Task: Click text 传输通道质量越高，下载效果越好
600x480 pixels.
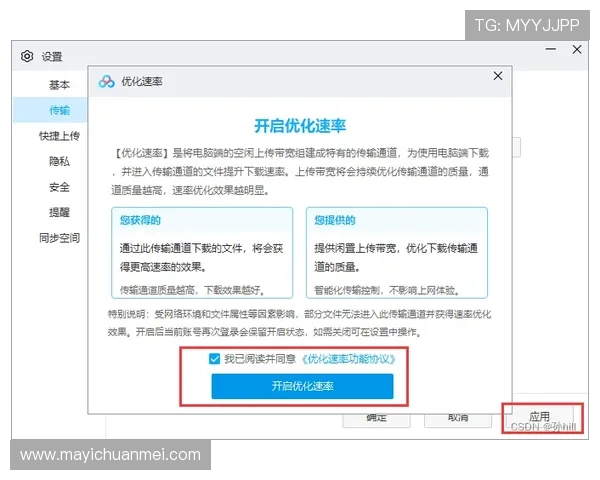Action: [x=192, y=290]
